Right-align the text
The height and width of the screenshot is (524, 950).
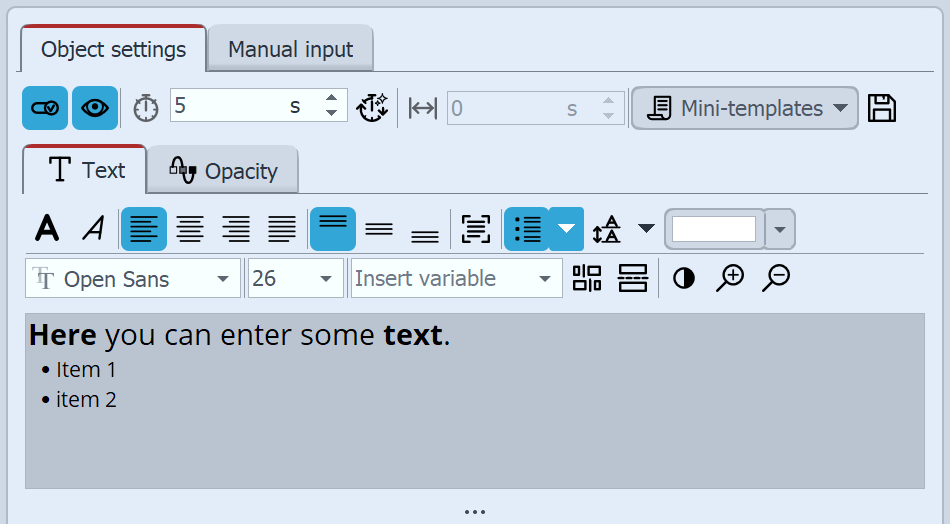(x=236, y=229)
